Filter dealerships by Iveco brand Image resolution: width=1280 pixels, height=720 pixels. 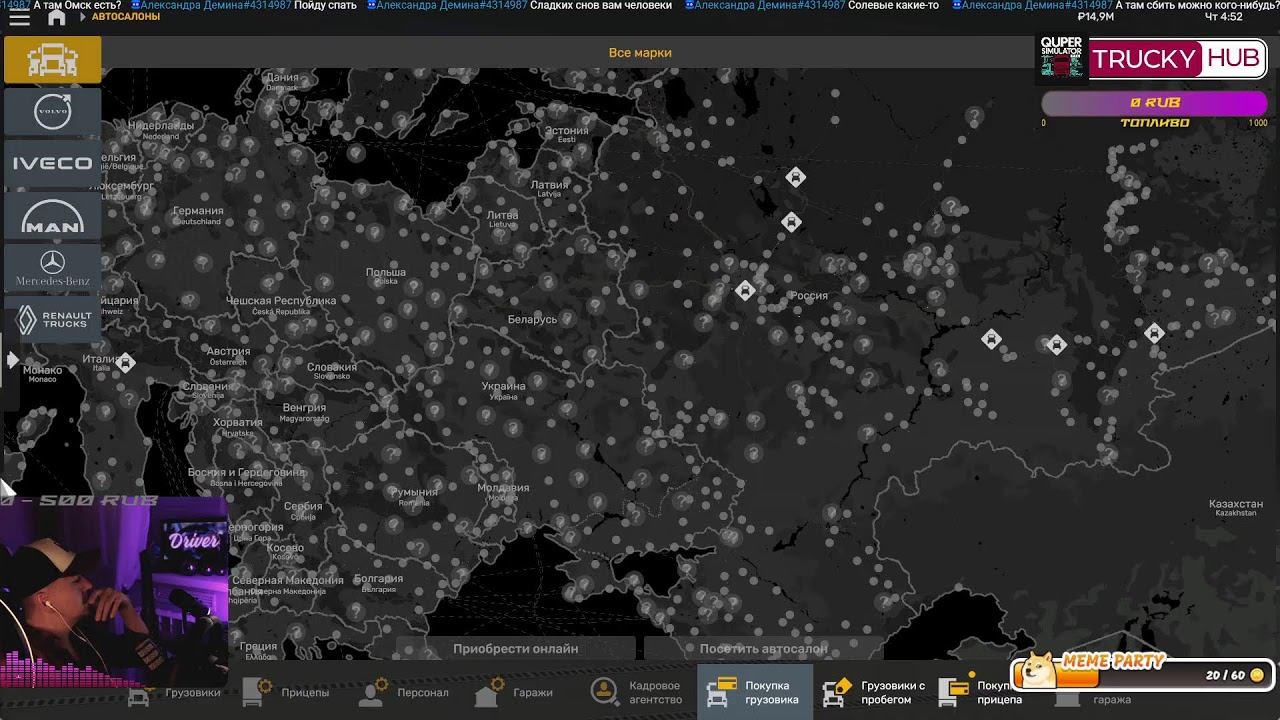[x=52, y=163]
